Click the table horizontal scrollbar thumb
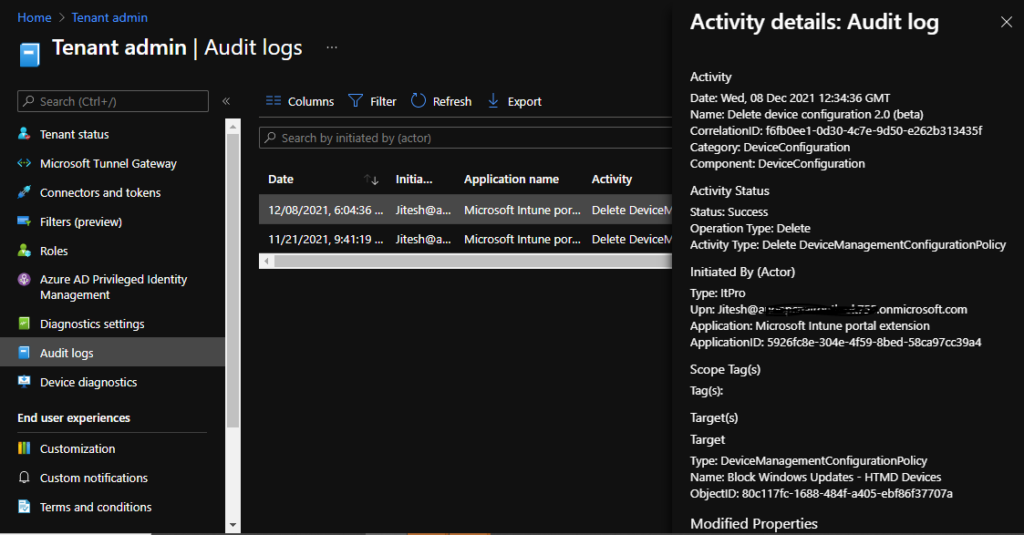The width and height of the screenshot is (1024, 535). (x=473, y=261)
